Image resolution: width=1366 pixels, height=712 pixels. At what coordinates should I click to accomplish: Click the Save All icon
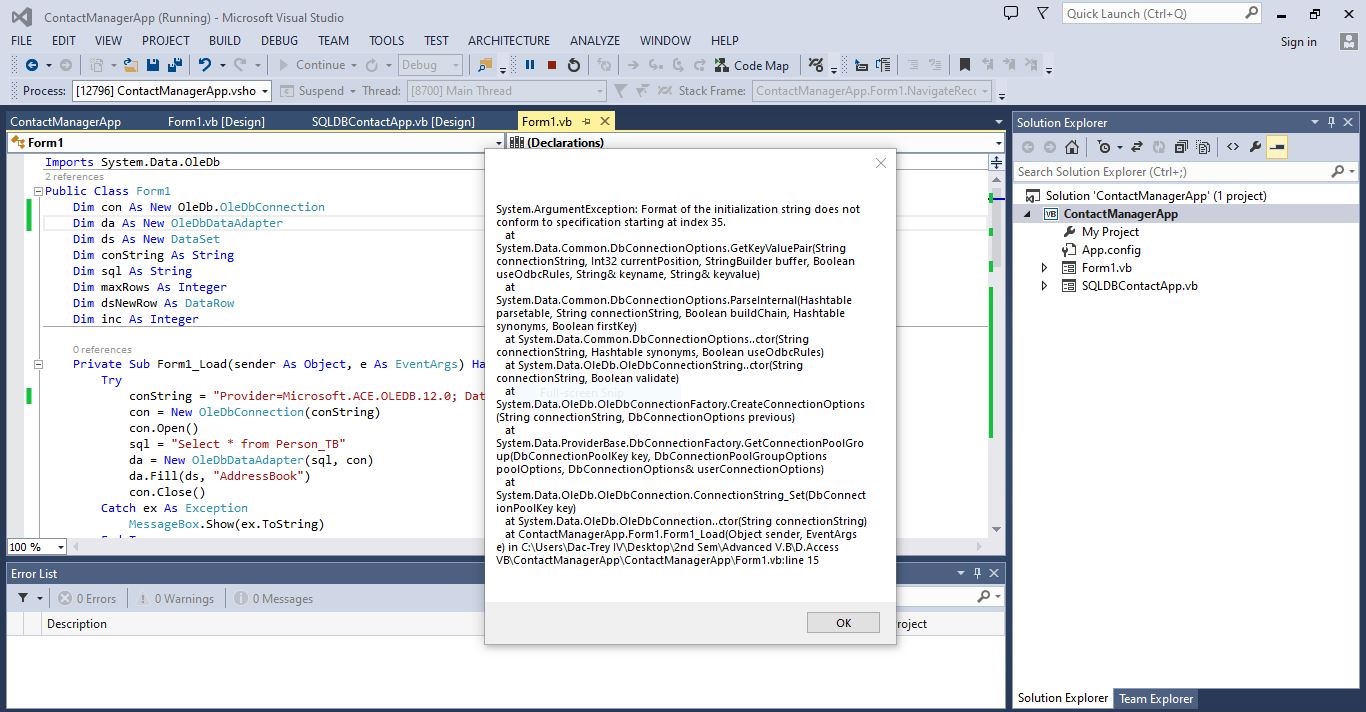[x=175, y=65]
